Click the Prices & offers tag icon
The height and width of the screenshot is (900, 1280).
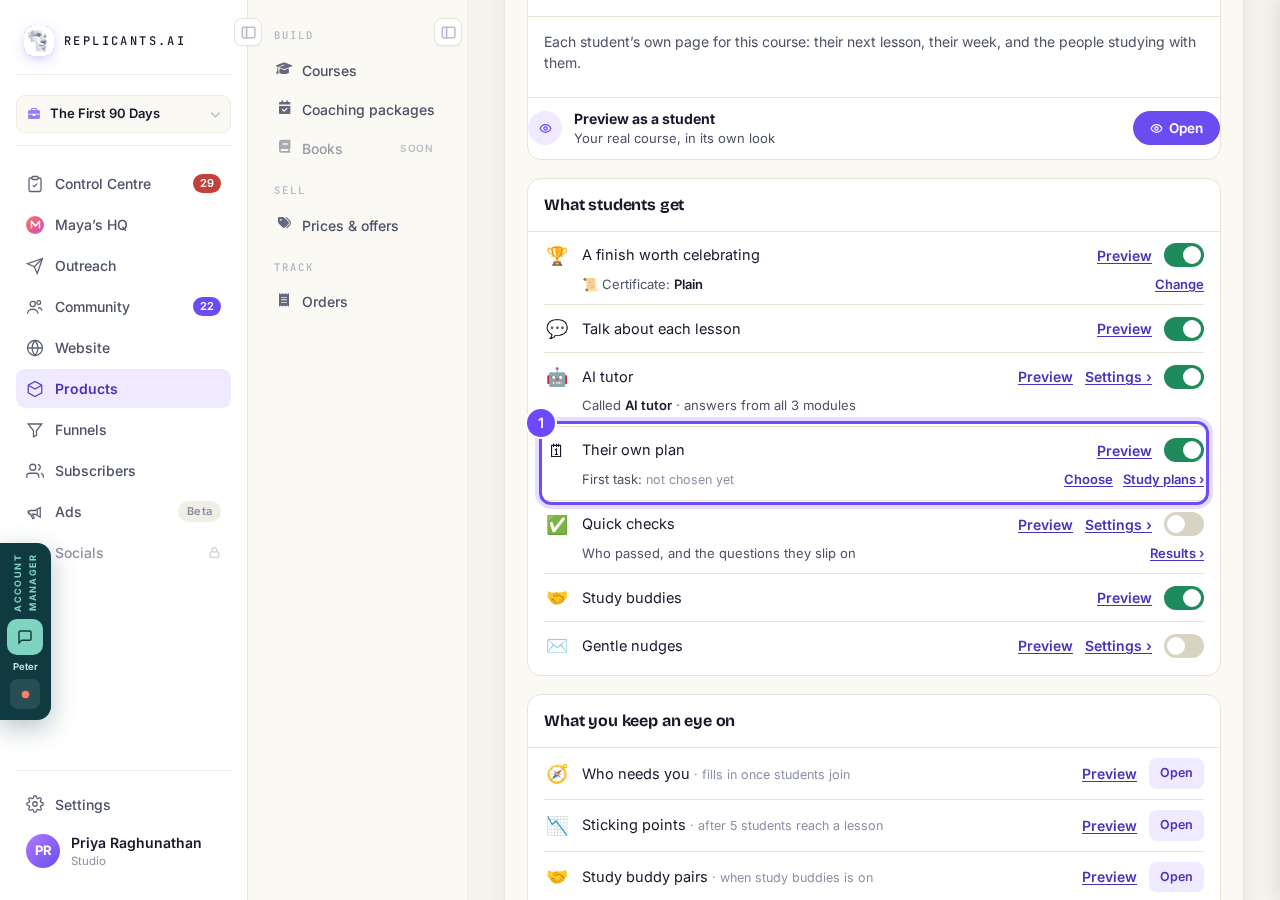(284, 224)
